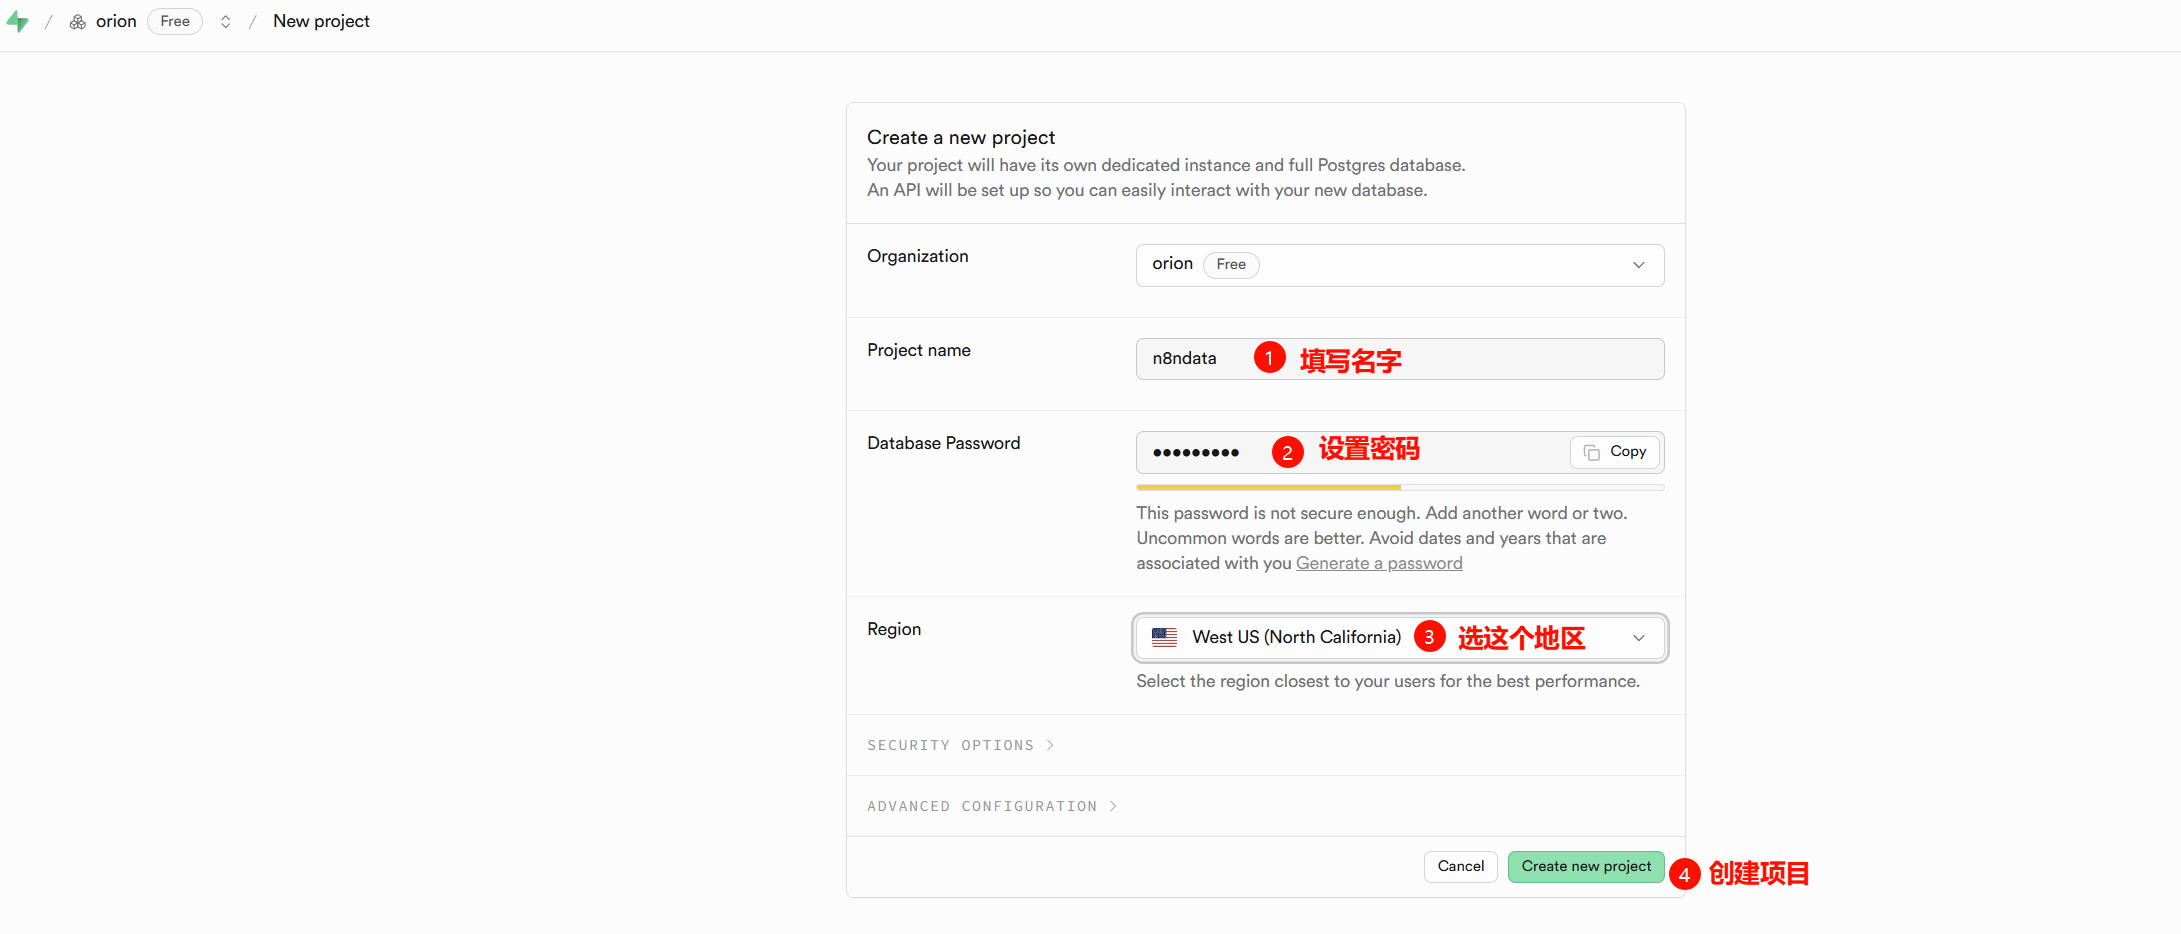The image size is (2181, 934).
Task: Click the US flag in Region selector
Action: 1164,637
